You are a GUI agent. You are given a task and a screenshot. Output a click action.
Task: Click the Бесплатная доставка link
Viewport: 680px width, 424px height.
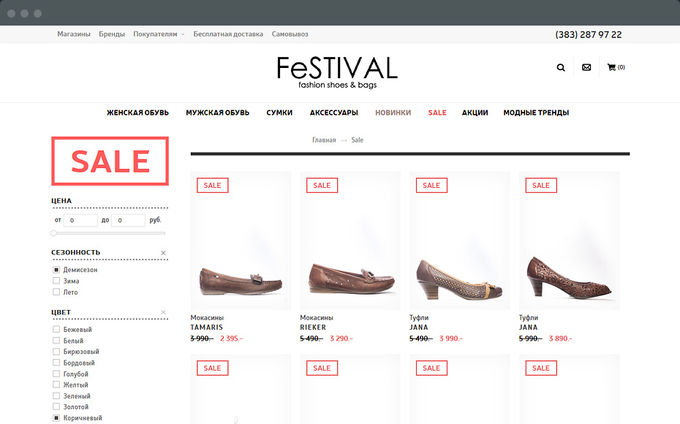[228, 34]
